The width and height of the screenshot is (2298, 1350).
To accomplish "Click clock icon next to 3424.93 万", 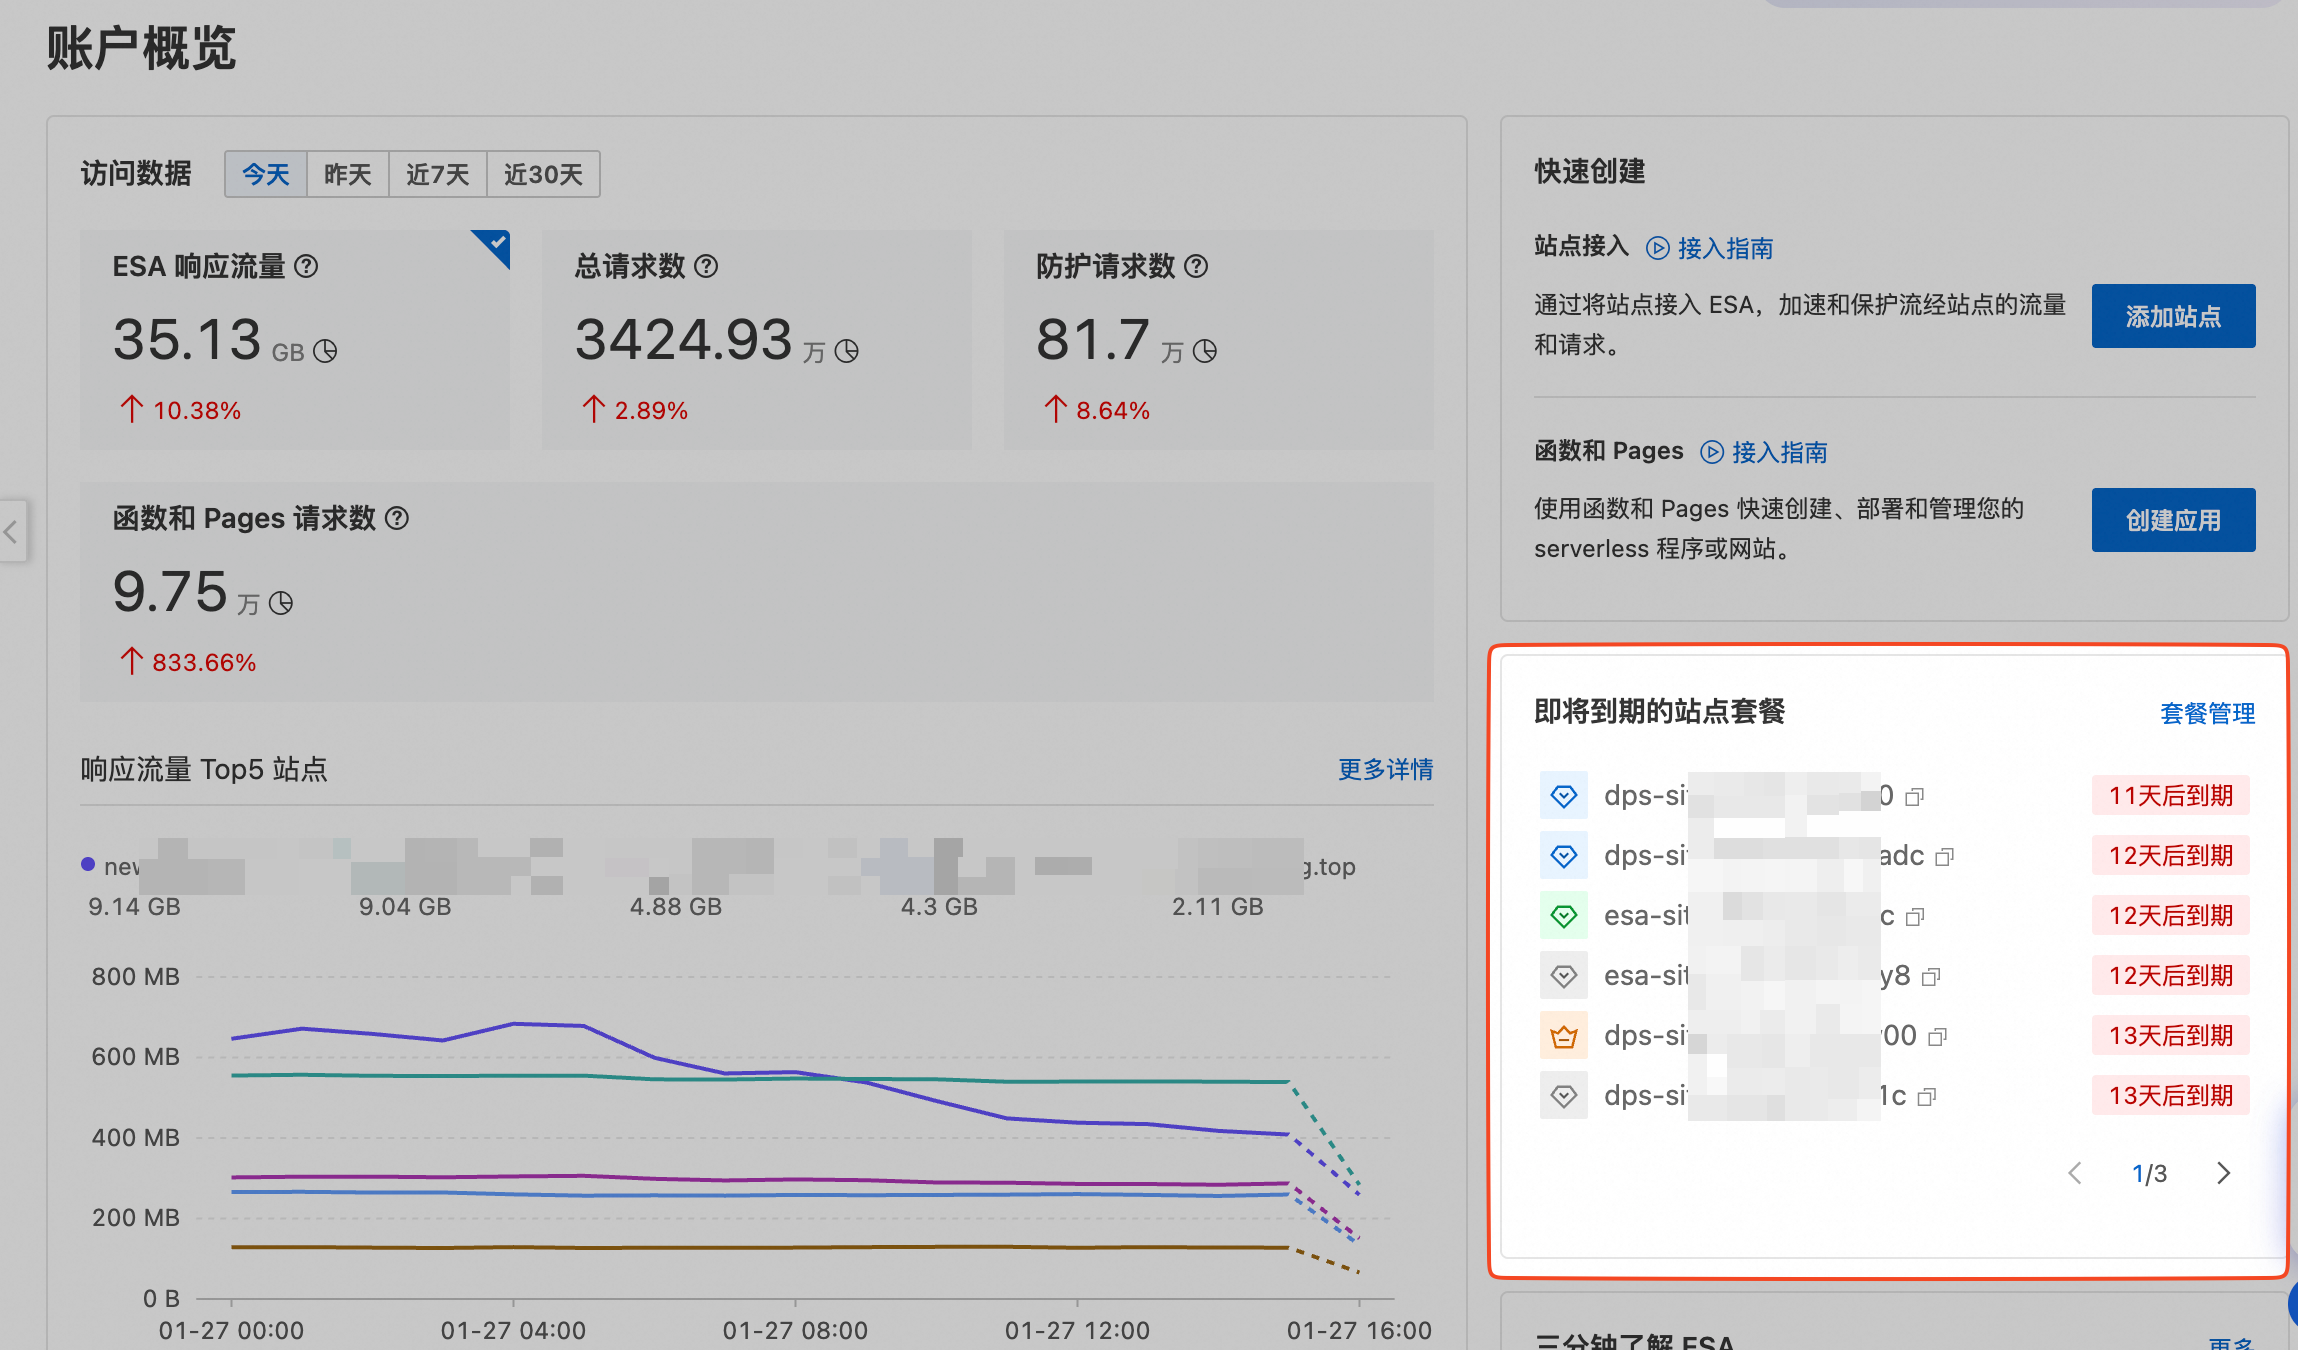I will click(847, 351).
